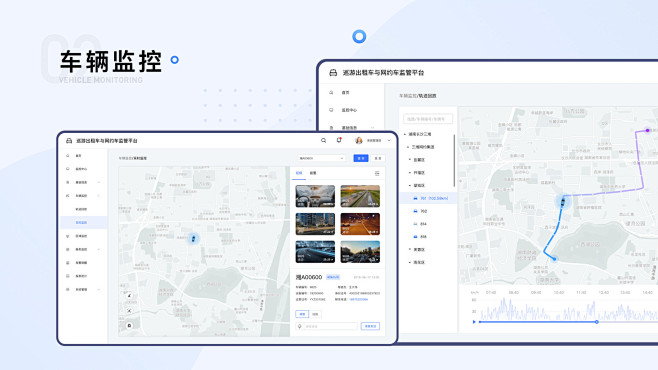Image resolution: width=658 pixels, height=370 pixels.
Task: Click the vehicle tree's vertical scrollbar
Action: 454,160
